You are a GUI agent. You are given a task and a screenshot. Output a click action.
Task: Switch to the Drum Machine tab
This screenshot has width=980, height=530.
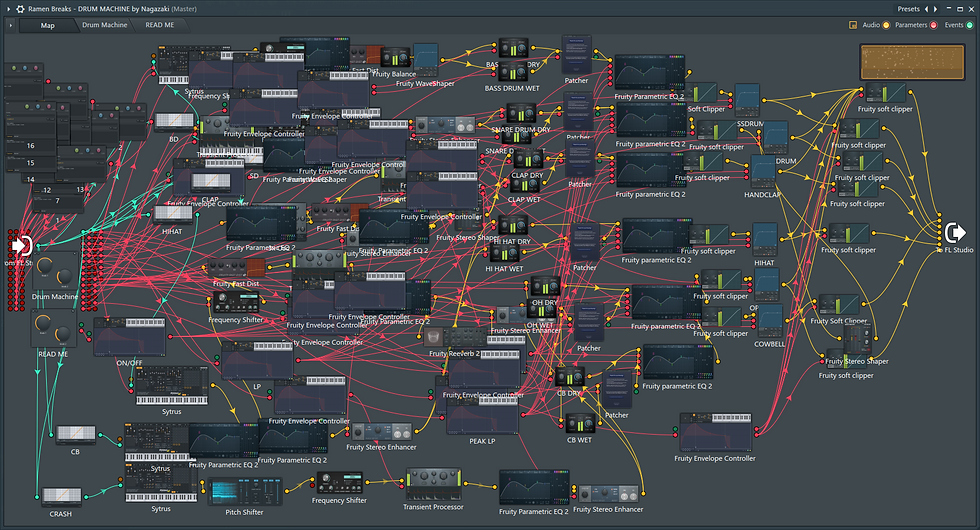(104, 25)
